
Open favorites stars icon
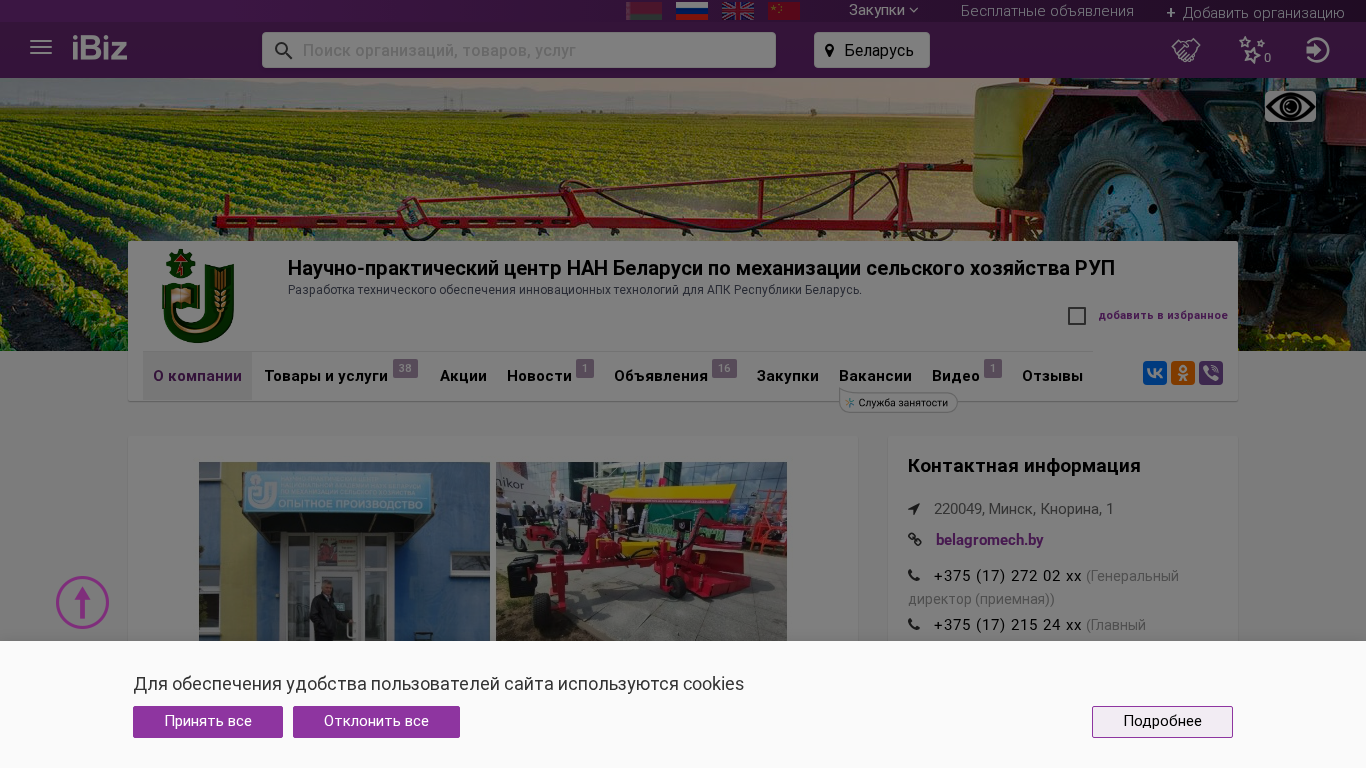coord(1252,50)
